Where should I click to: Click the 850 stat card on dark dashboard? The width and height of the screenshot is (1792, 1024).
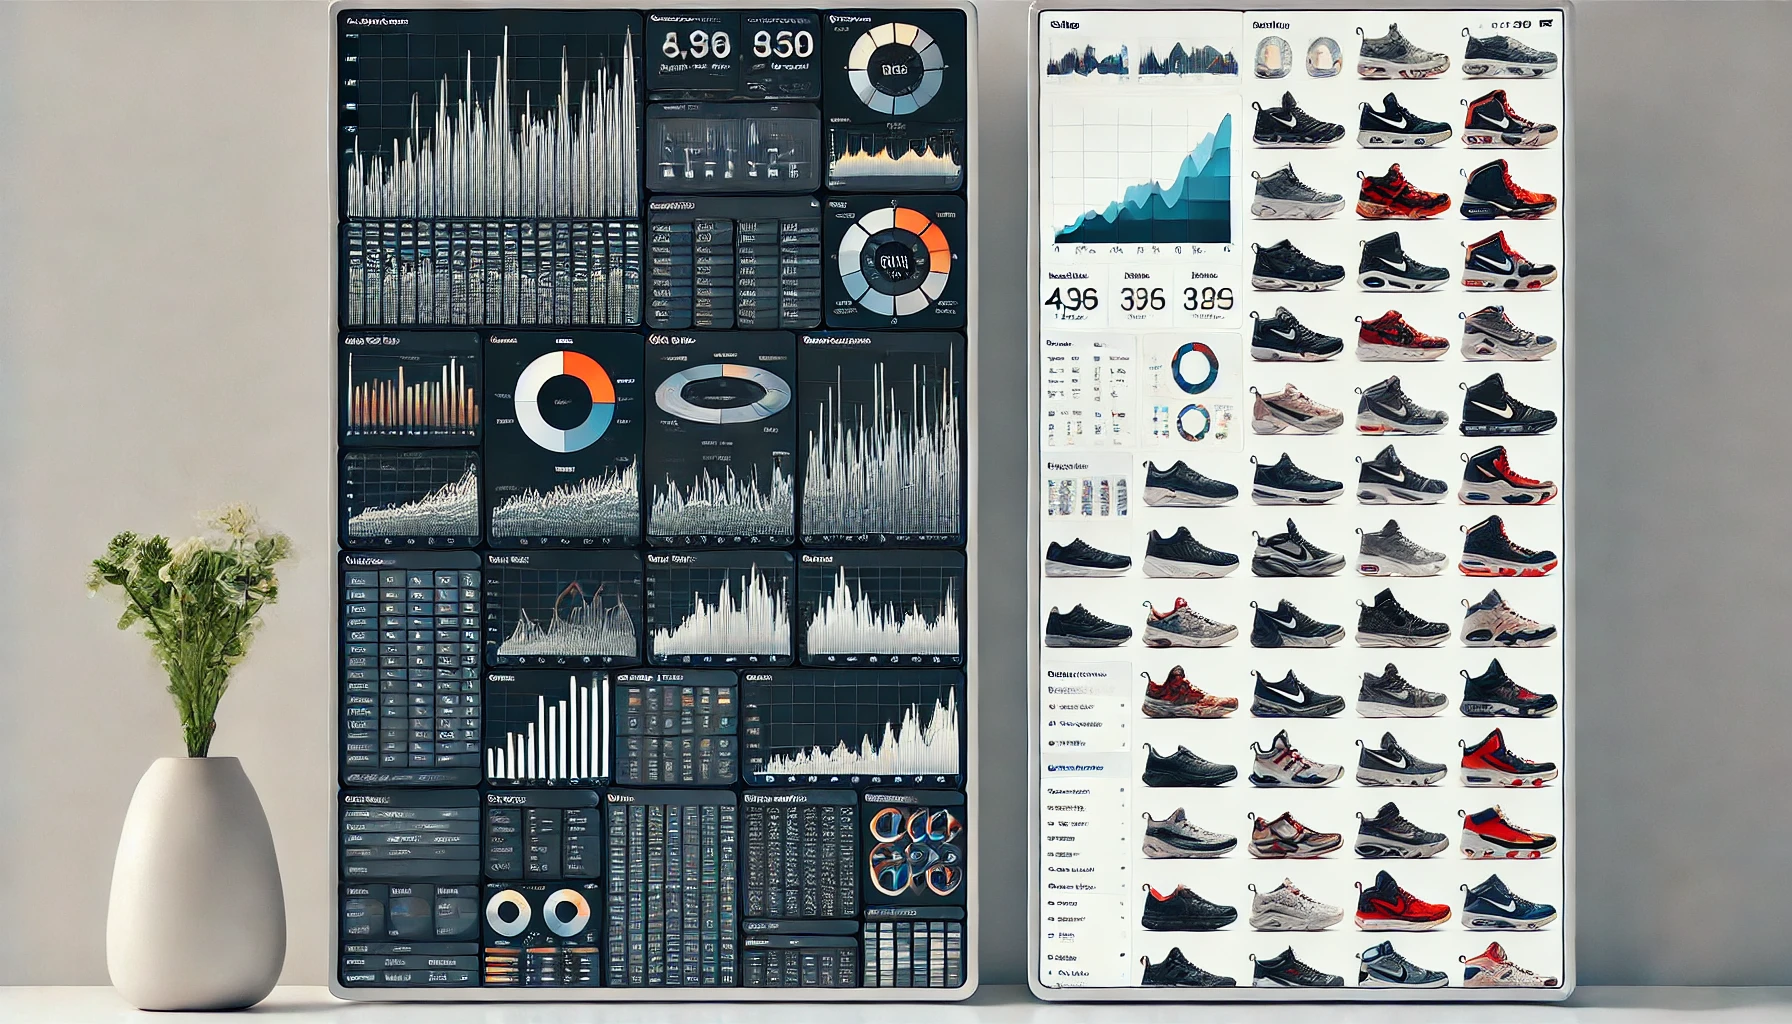pyautogui.click(x=781, y=55)
